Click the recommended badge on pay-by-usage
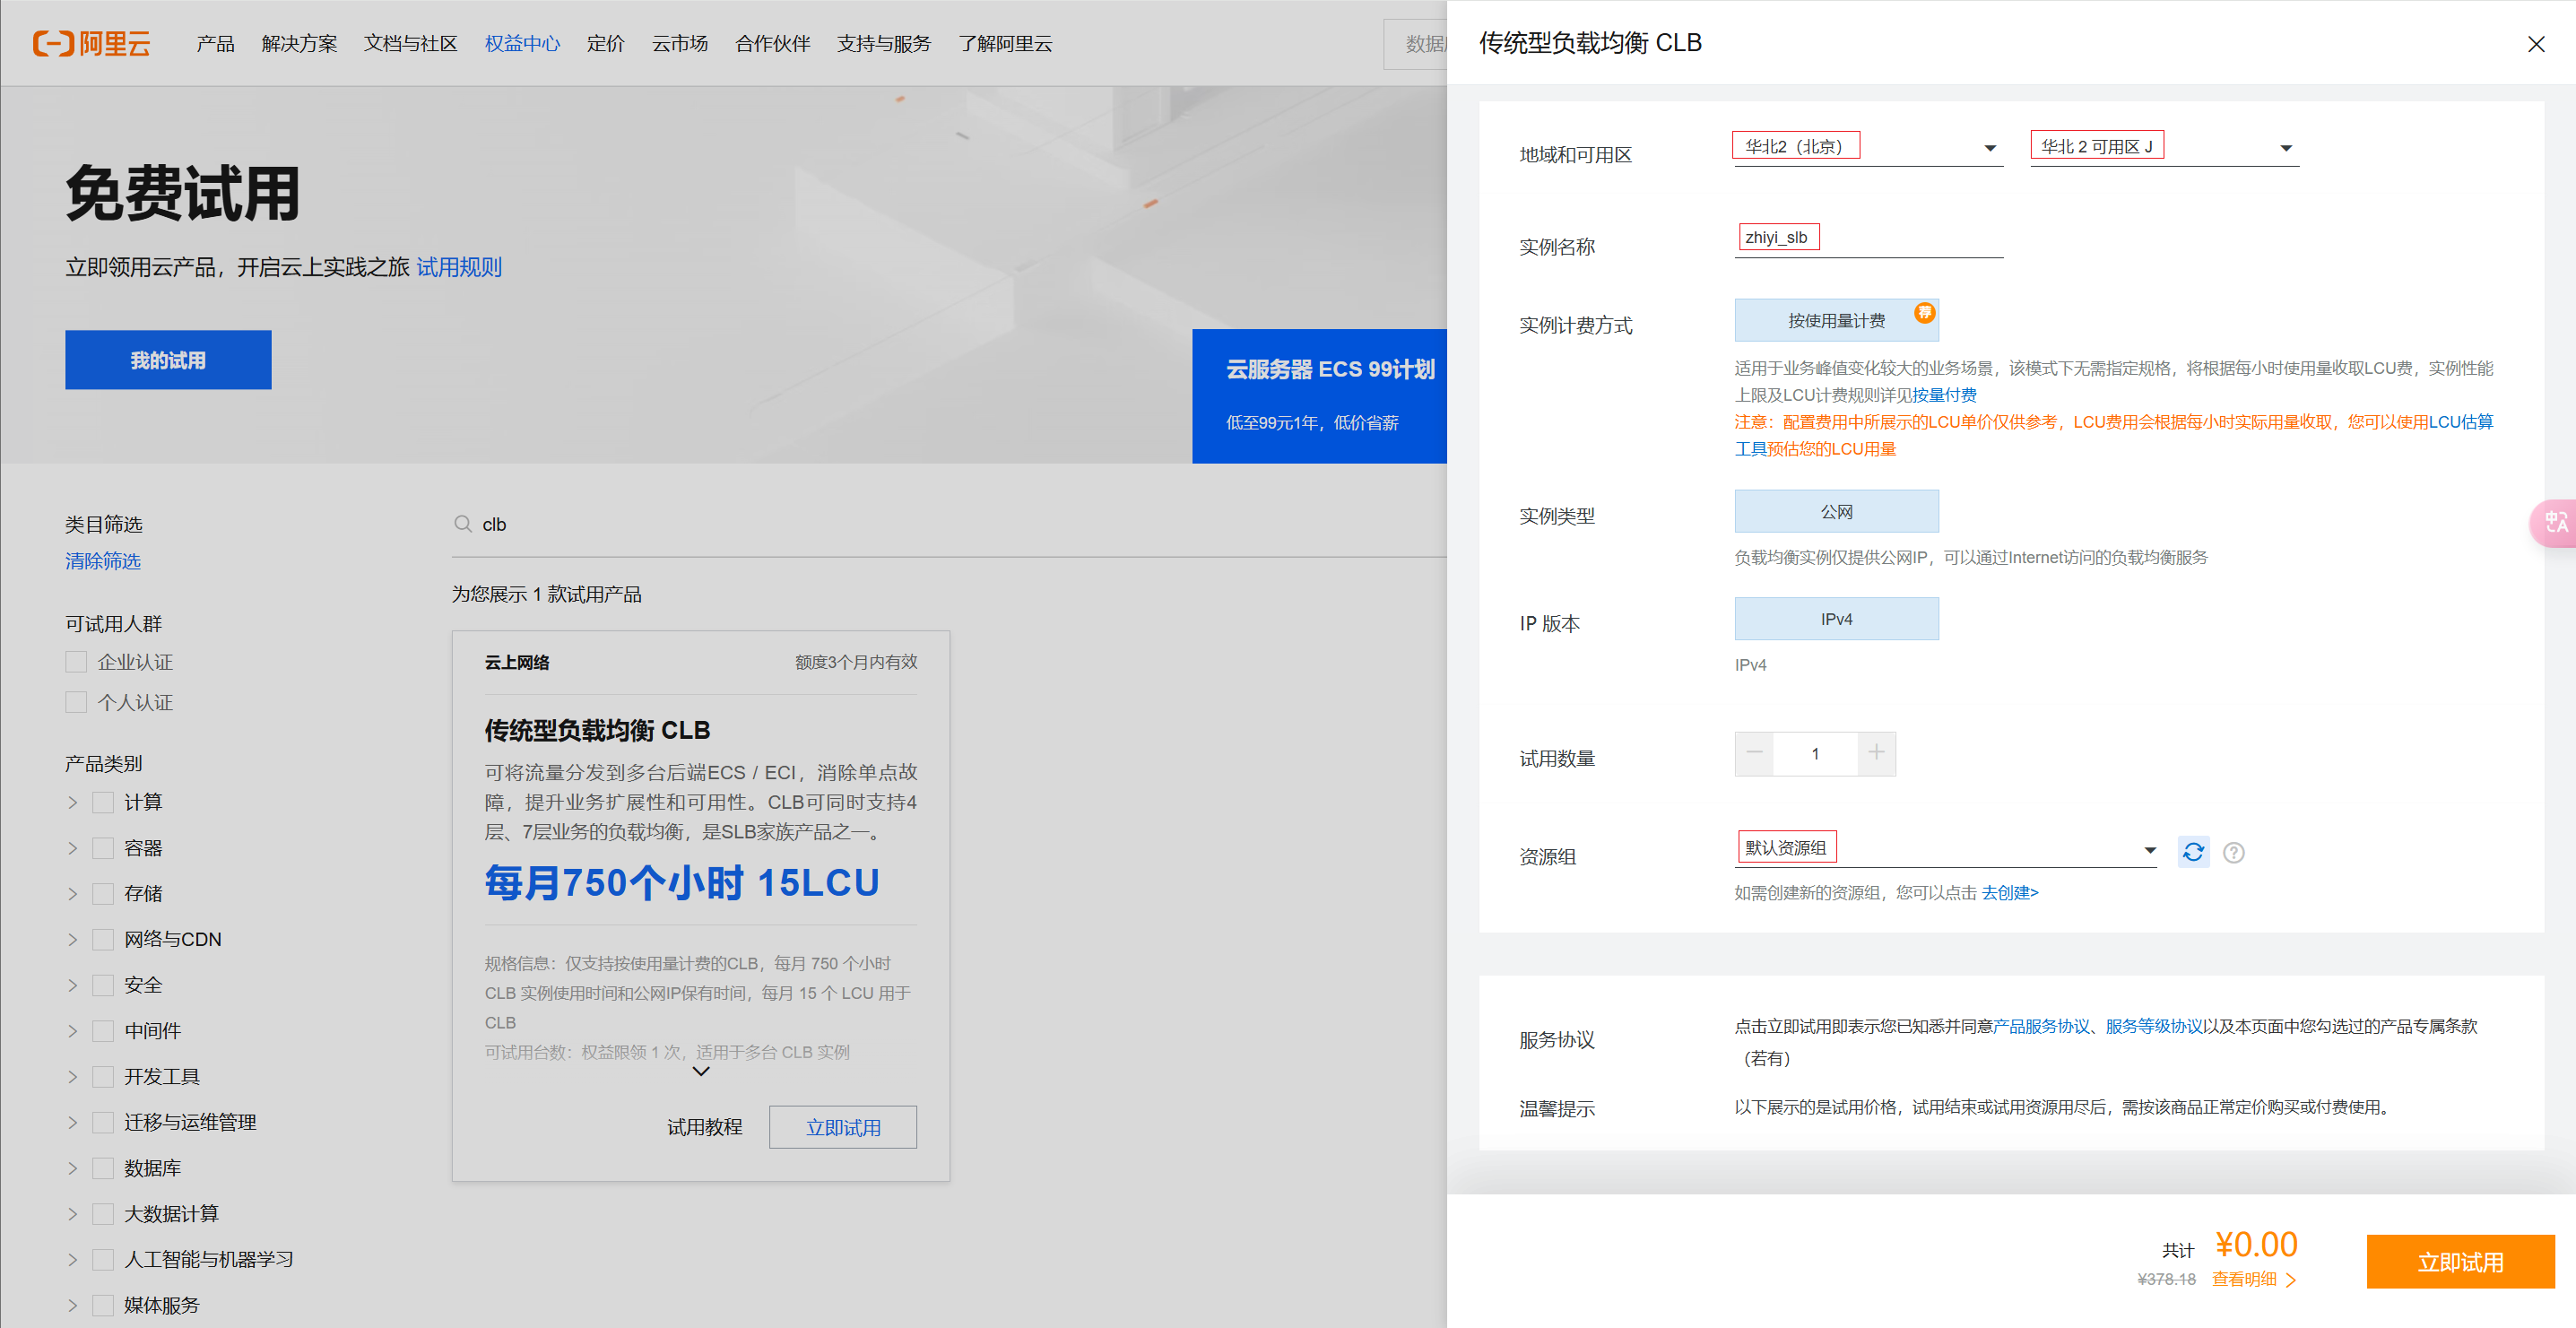This screenshot has width=2576, height=1328. (1924, 313)
